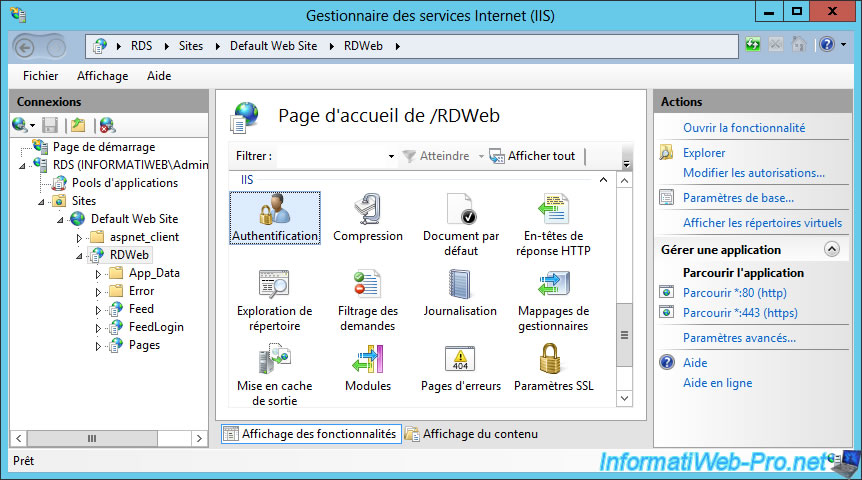Expand the App_Data tree folder
862x480 pixels.
pyautogui.click(x=98, y=274)
